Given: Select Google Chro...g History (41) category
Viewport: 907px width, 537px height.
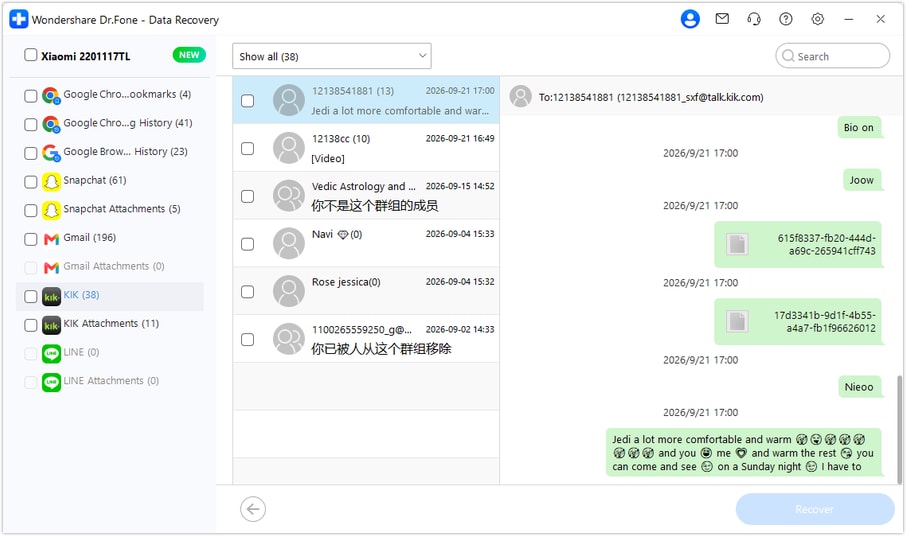Looking at the screenshot, I should (x=128, y=123).
